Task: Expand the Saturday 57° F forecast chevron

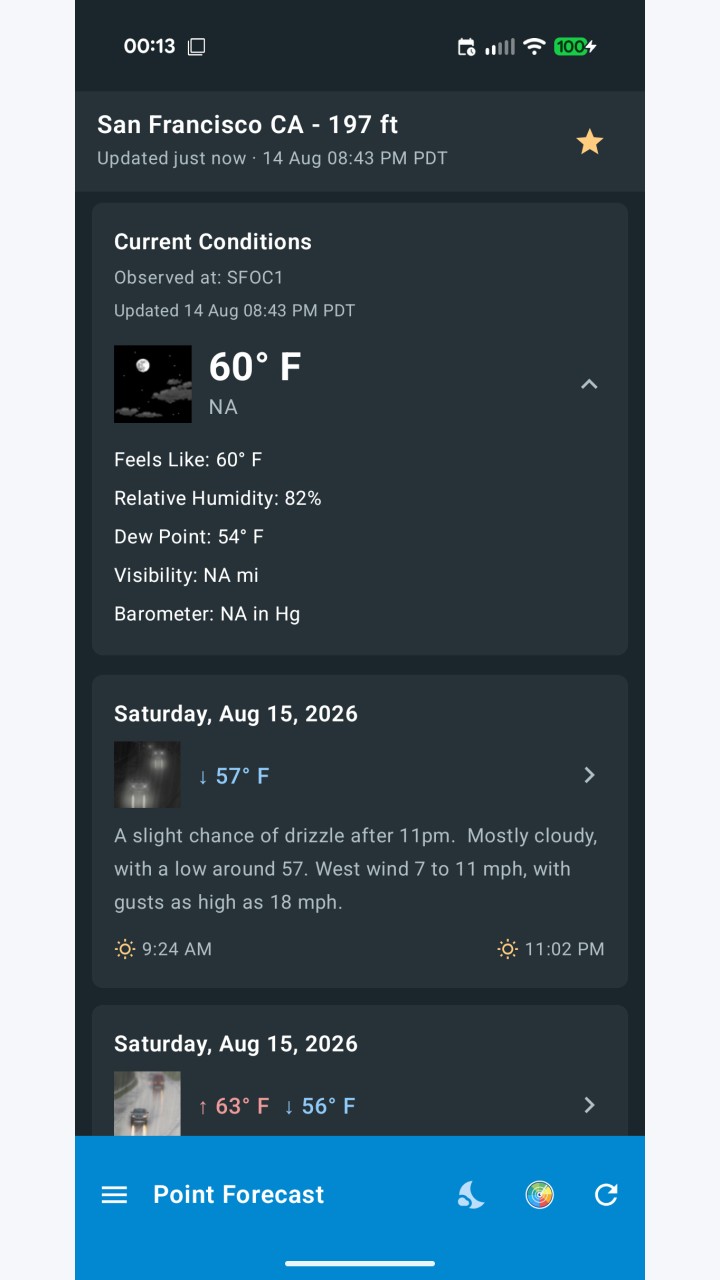Action: (x=589, y=775)
